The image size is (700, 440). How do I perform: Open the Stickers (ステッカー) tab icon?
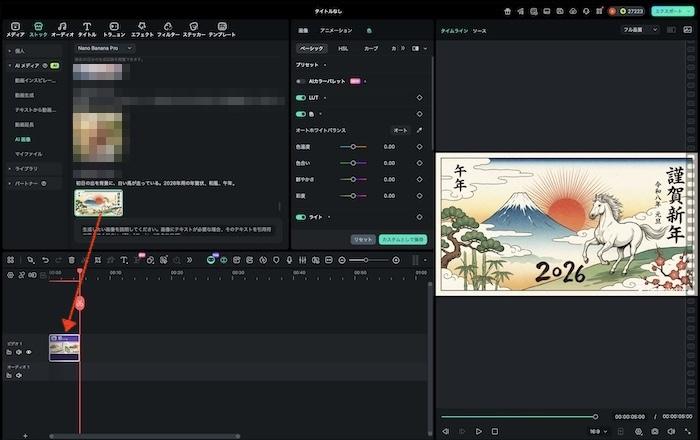193,27
